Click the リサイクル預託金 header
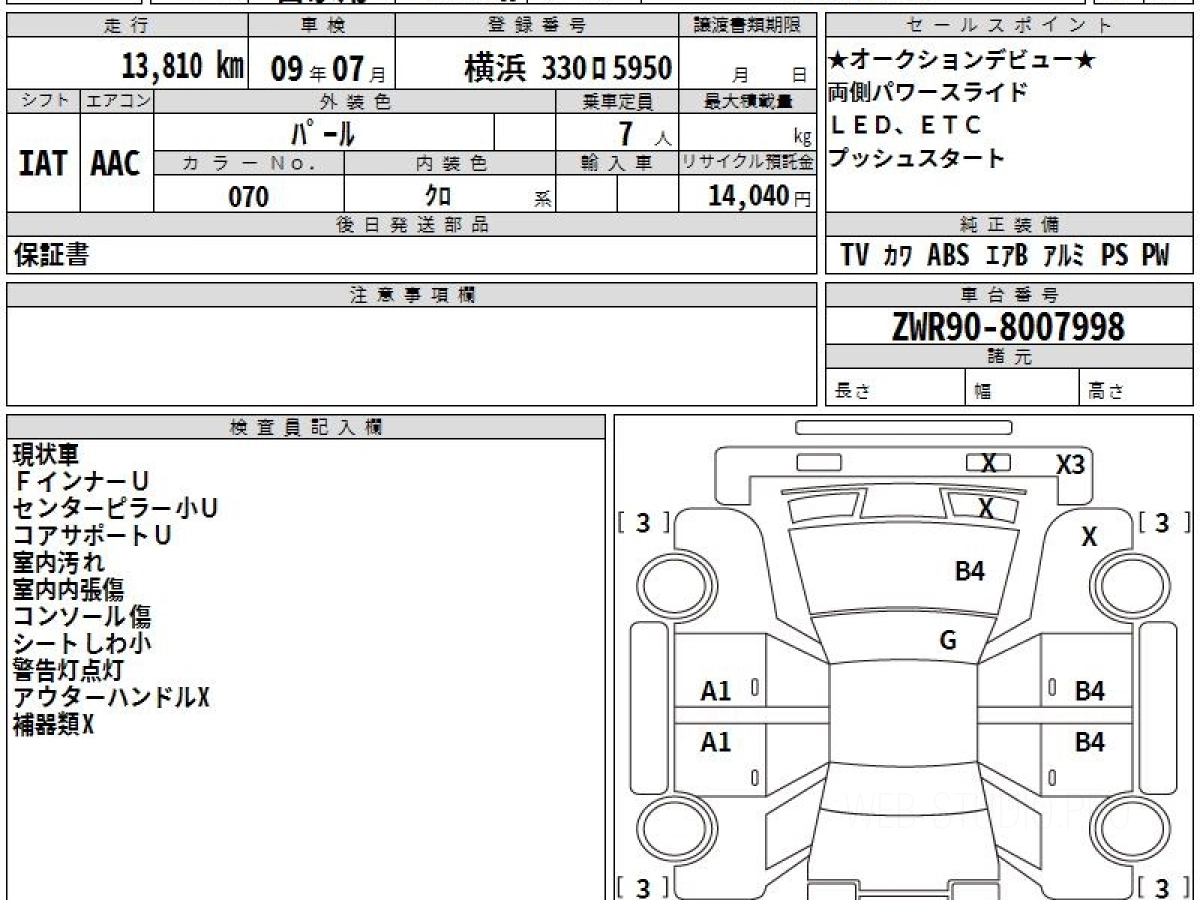The image size is (1200, 900). 749,165
